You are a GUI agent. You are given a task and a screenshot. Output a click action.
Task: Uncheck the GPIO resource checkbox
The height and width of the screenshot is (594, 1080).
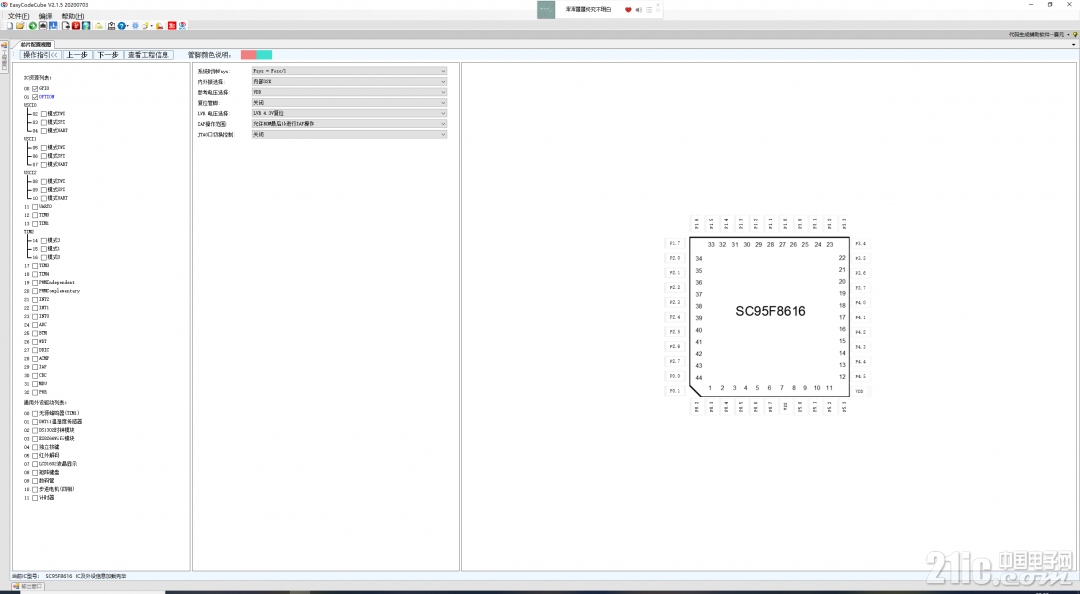pos(35,88)
